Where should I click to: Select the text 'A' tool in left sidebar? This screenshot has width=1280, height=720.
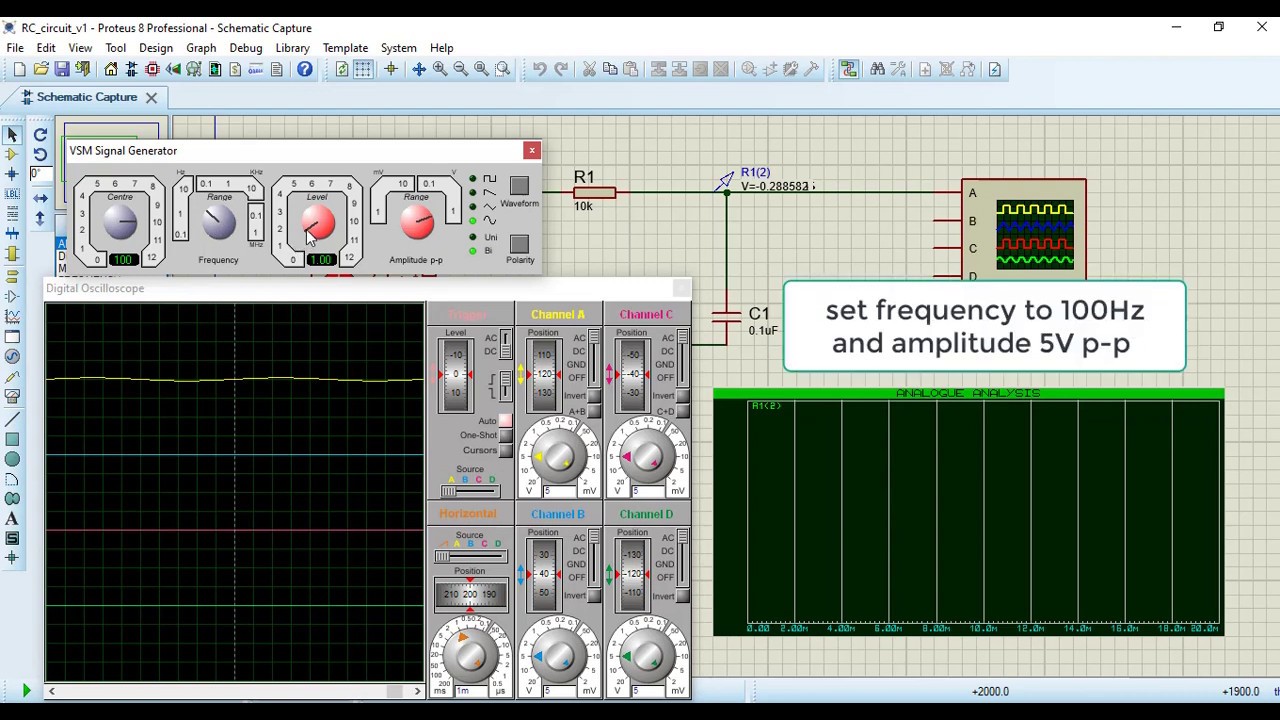click(12, 519)
